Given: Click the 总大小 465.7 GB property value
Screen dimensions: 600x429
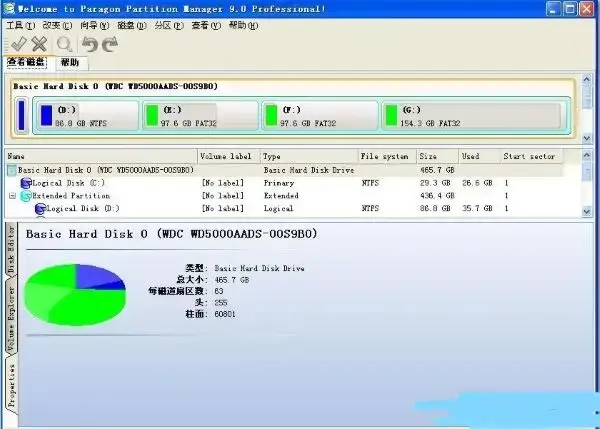Looking at the screenshot, I should coord(232,280).
